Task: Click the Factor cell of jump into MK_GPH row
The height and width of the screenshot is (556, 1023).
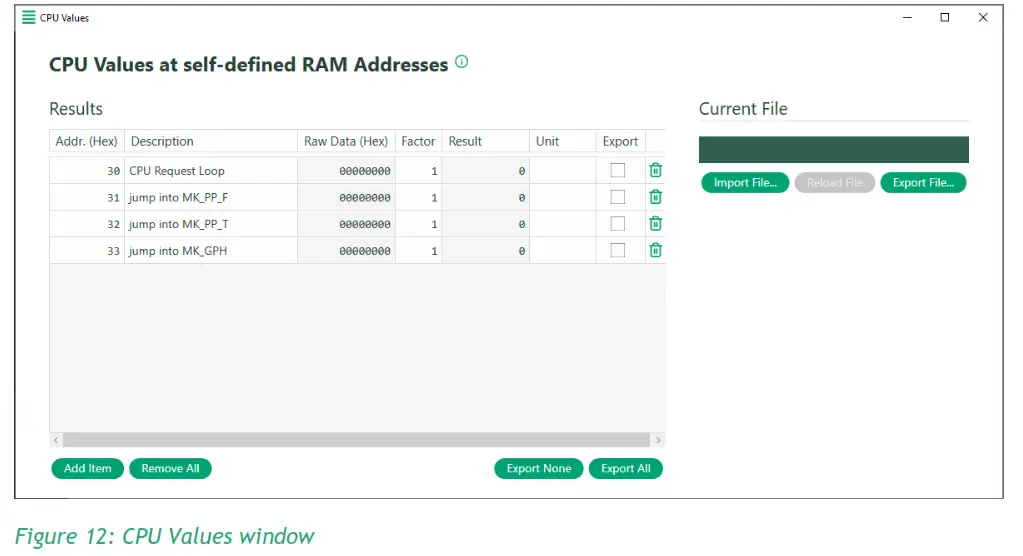Action: (x=418, y=251)
